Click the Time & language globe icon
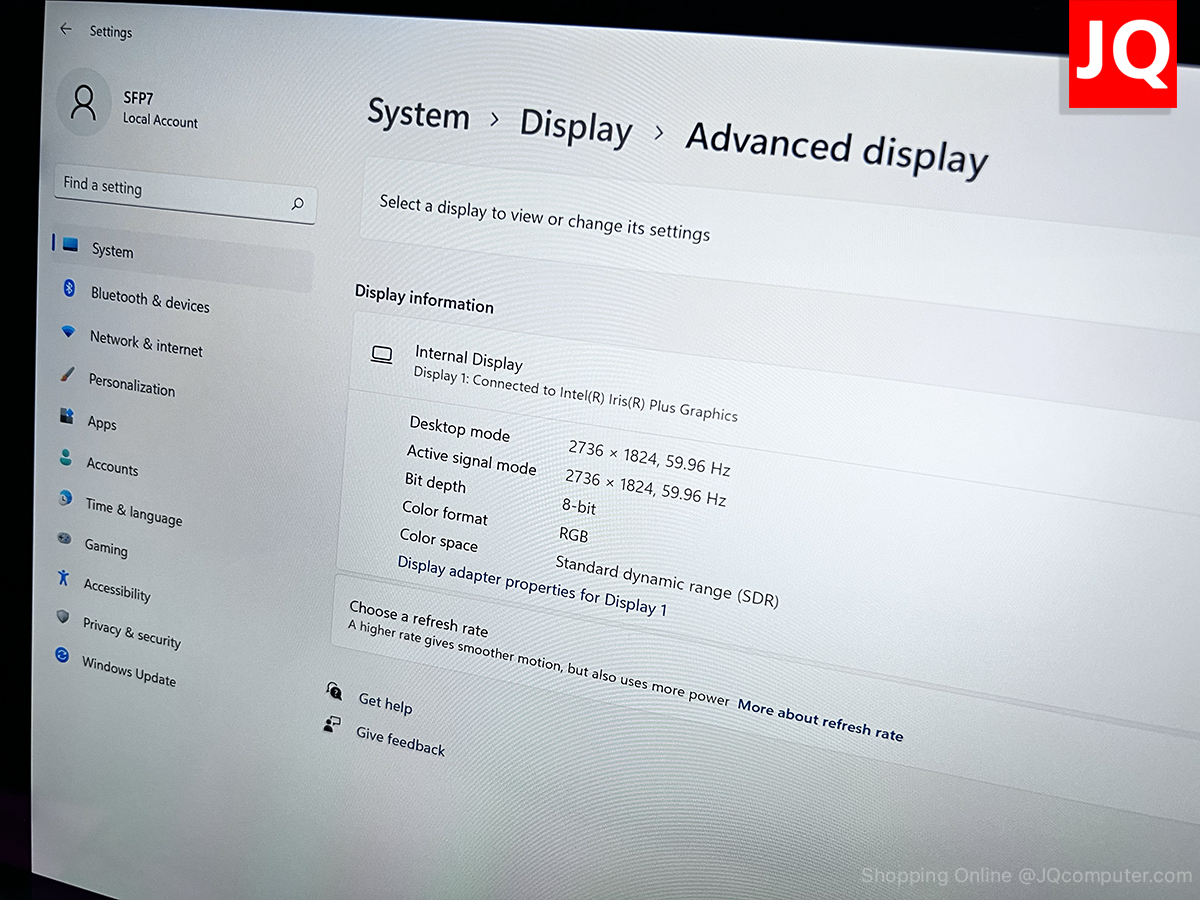This screenshot has width=1200, height=900. [x=65, y=497]
